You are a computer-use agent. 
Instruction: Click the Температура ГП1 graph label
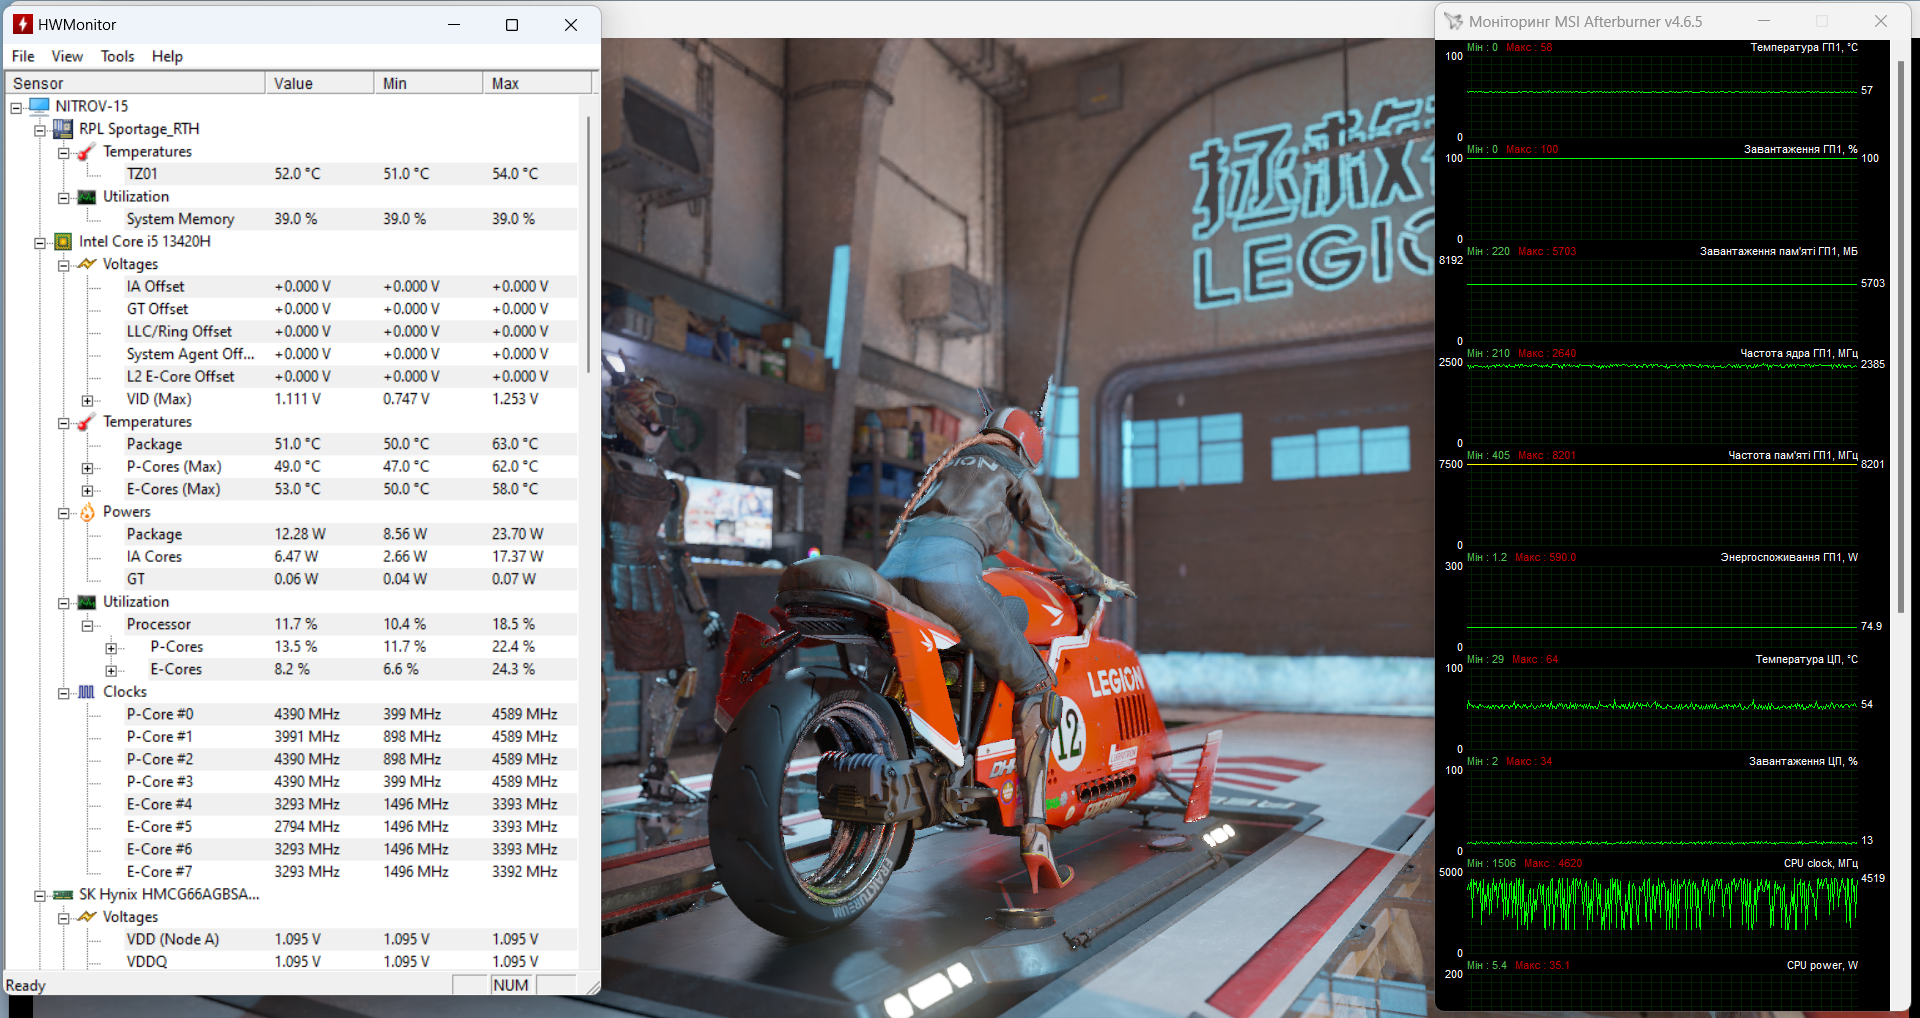tap(1804, 47)
